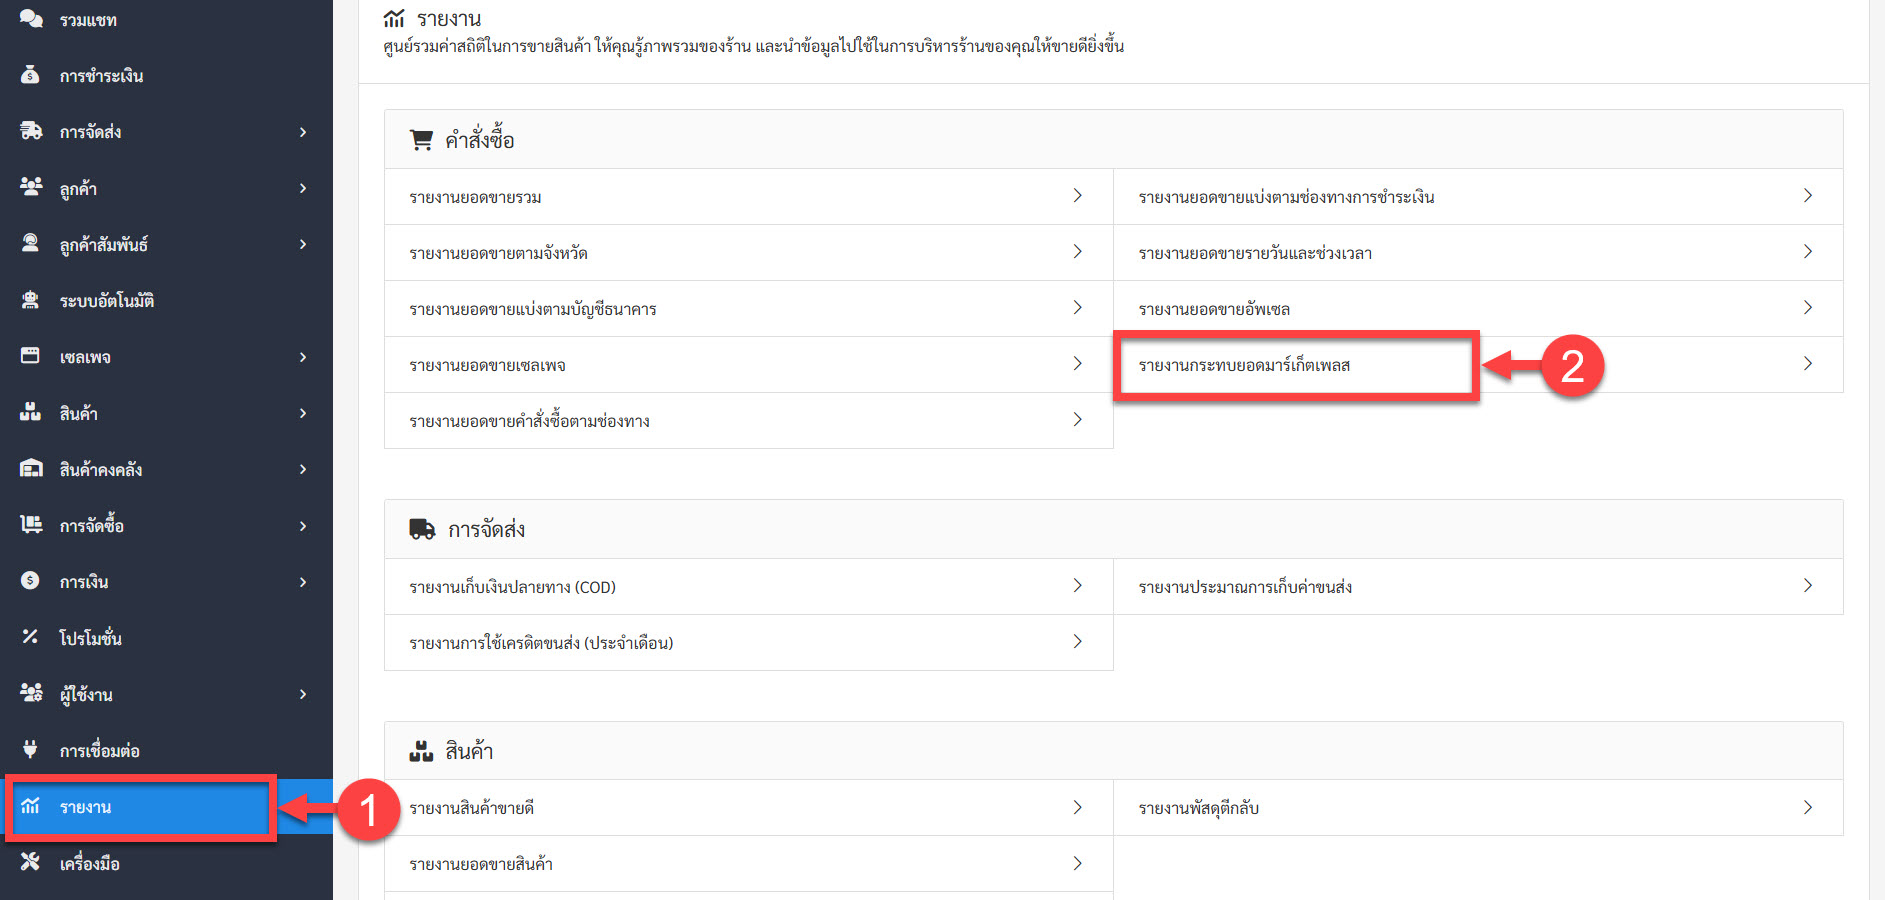Viewport: 1885px width, 900px height.
Task: Open the รวมแชท menu item
Action: click(x=88, y=20)
